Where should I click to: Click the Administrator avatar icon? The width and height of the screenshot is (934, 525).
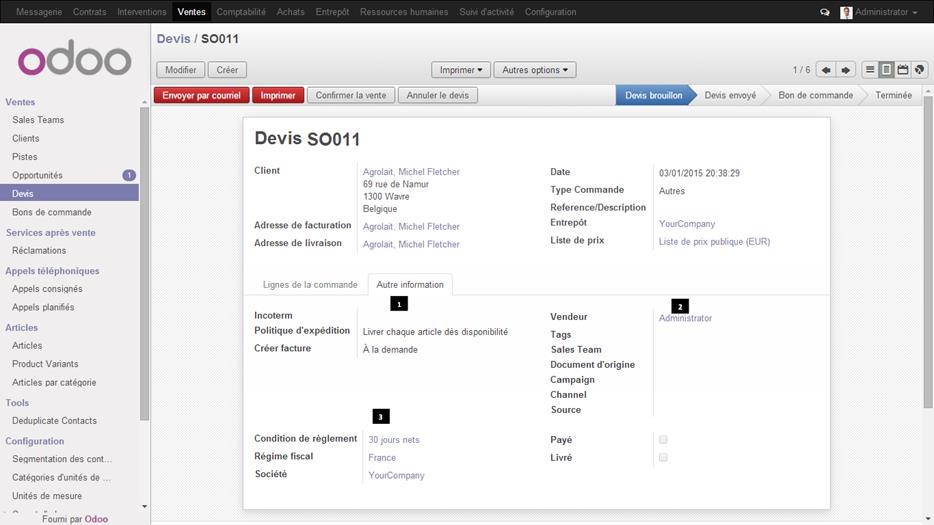[x=846, y=12]
